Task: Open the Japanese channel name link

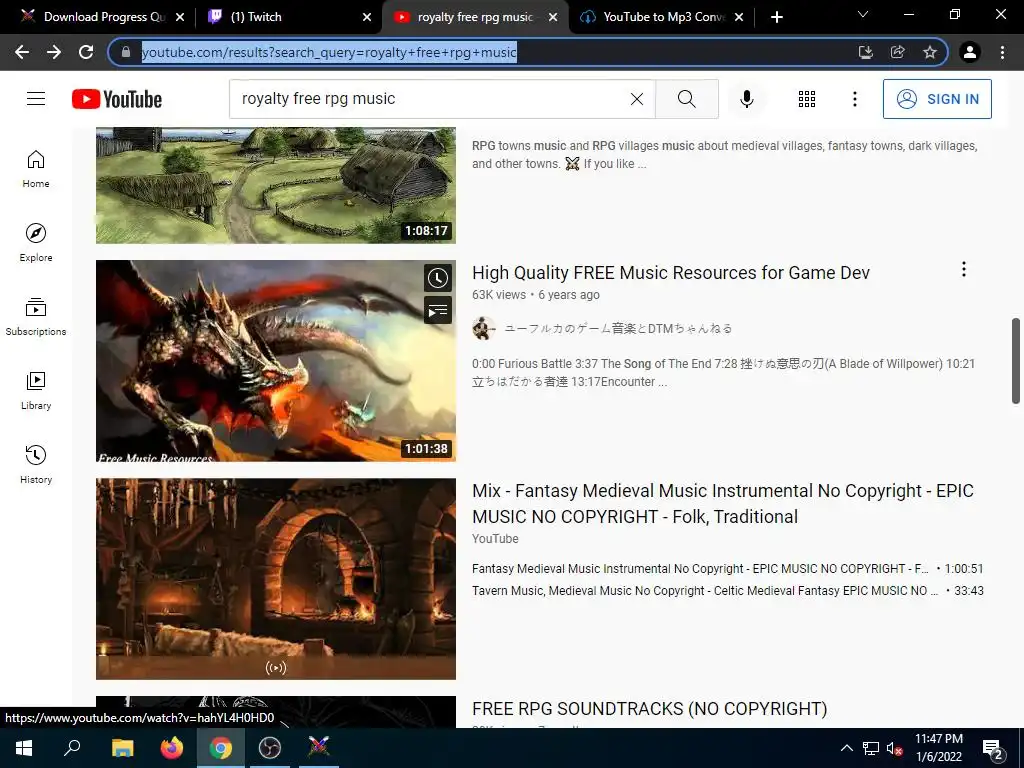Action: pos(618,328)
